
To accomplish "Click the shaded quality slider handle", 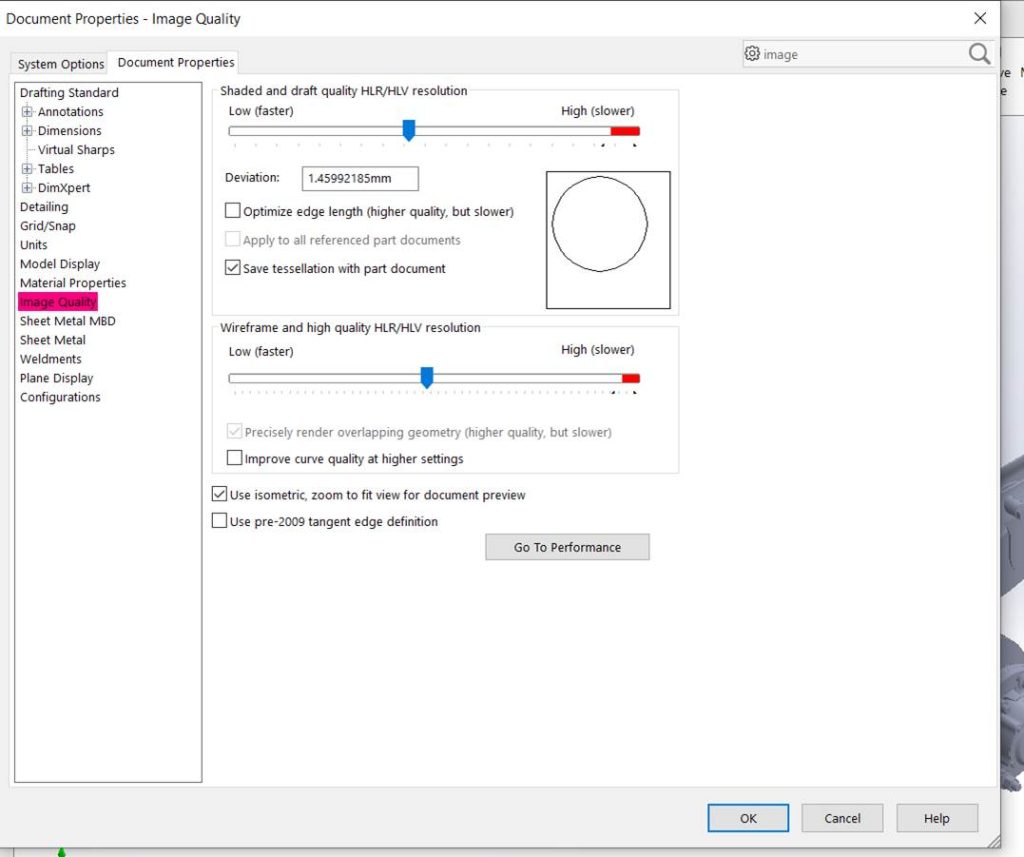I will (409, 130).
